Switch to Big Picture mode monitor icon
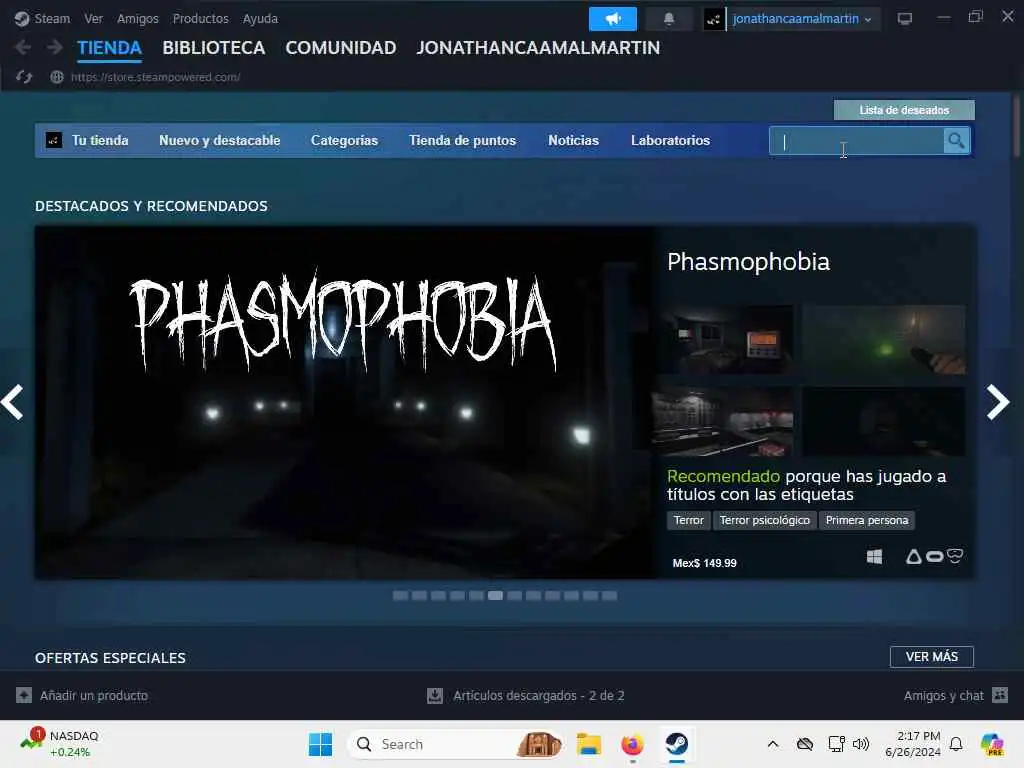 click(x=904, y=19)
